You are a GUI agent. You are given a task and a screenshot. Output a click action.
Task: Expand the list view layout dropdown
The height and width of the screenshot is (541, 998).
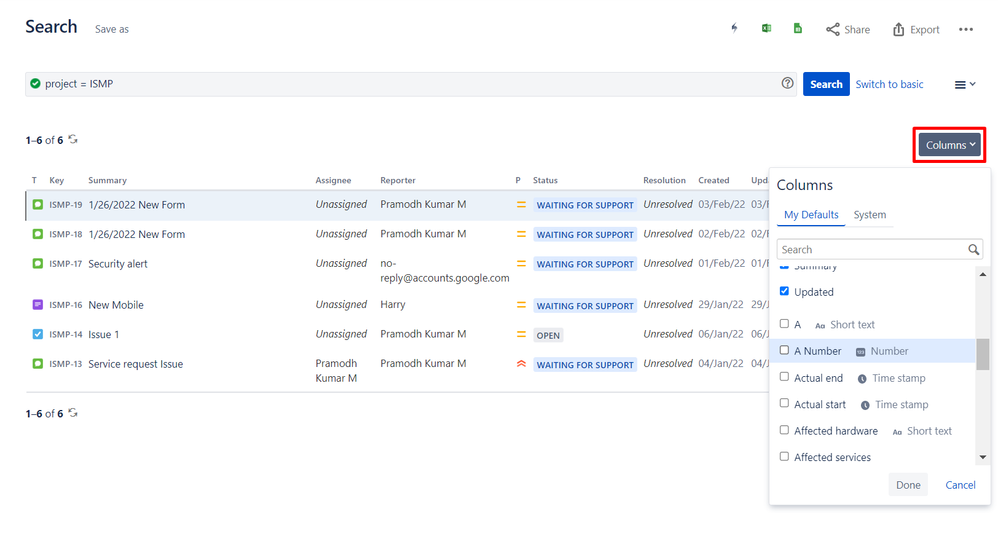click(964, 85)
